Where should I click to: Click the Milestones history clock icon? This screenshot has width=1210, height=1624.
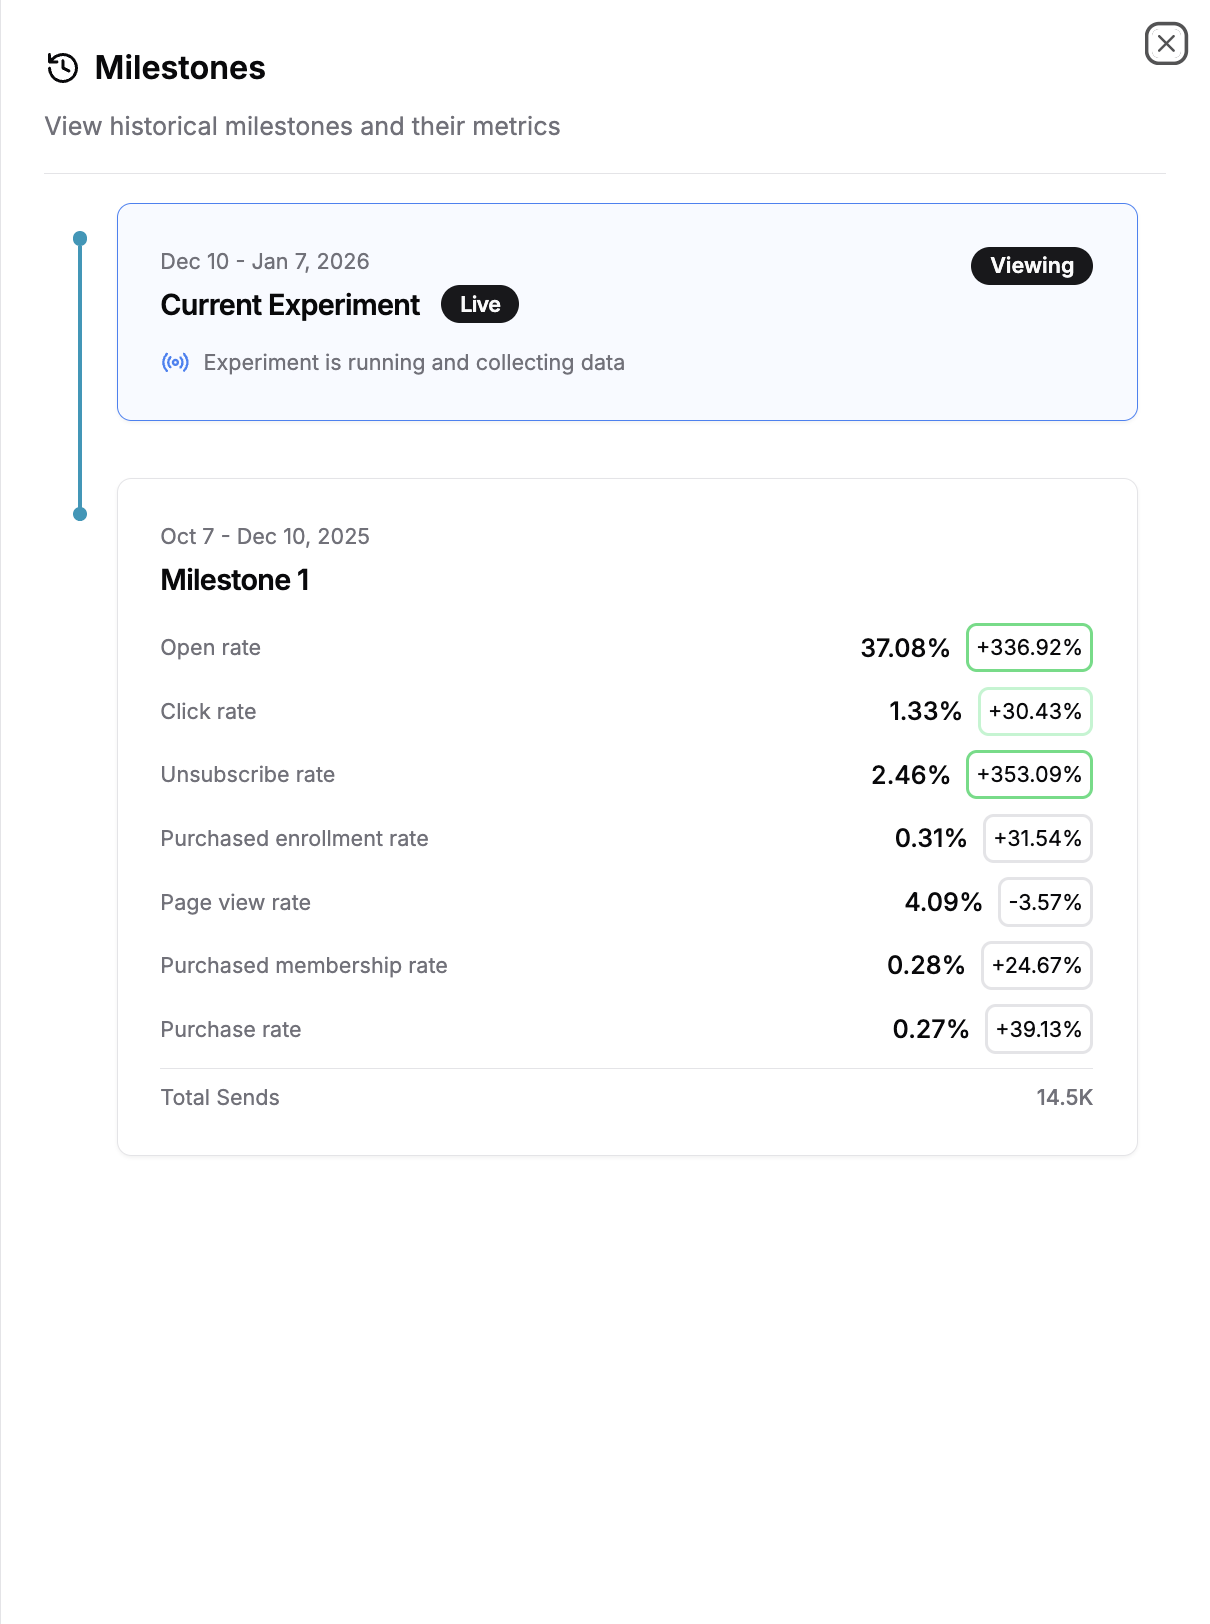(63, 68)
